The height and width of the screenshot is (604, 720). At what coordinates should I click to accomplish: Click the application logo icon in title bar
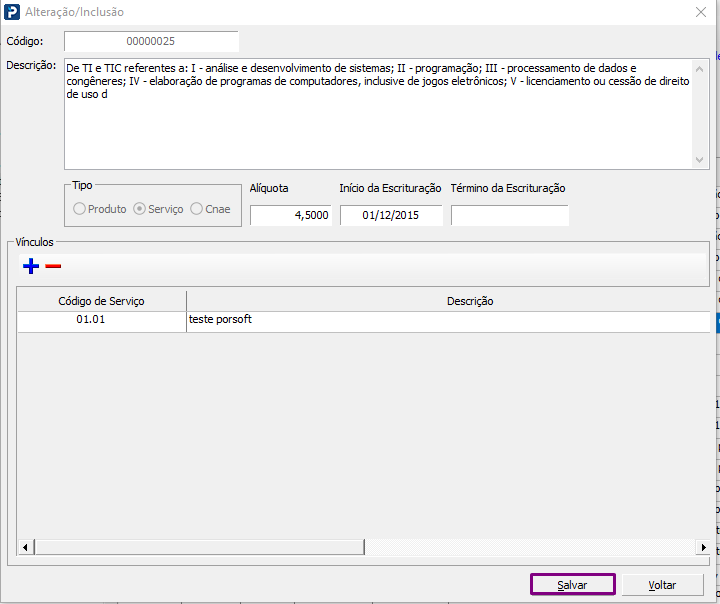(12, 12)
